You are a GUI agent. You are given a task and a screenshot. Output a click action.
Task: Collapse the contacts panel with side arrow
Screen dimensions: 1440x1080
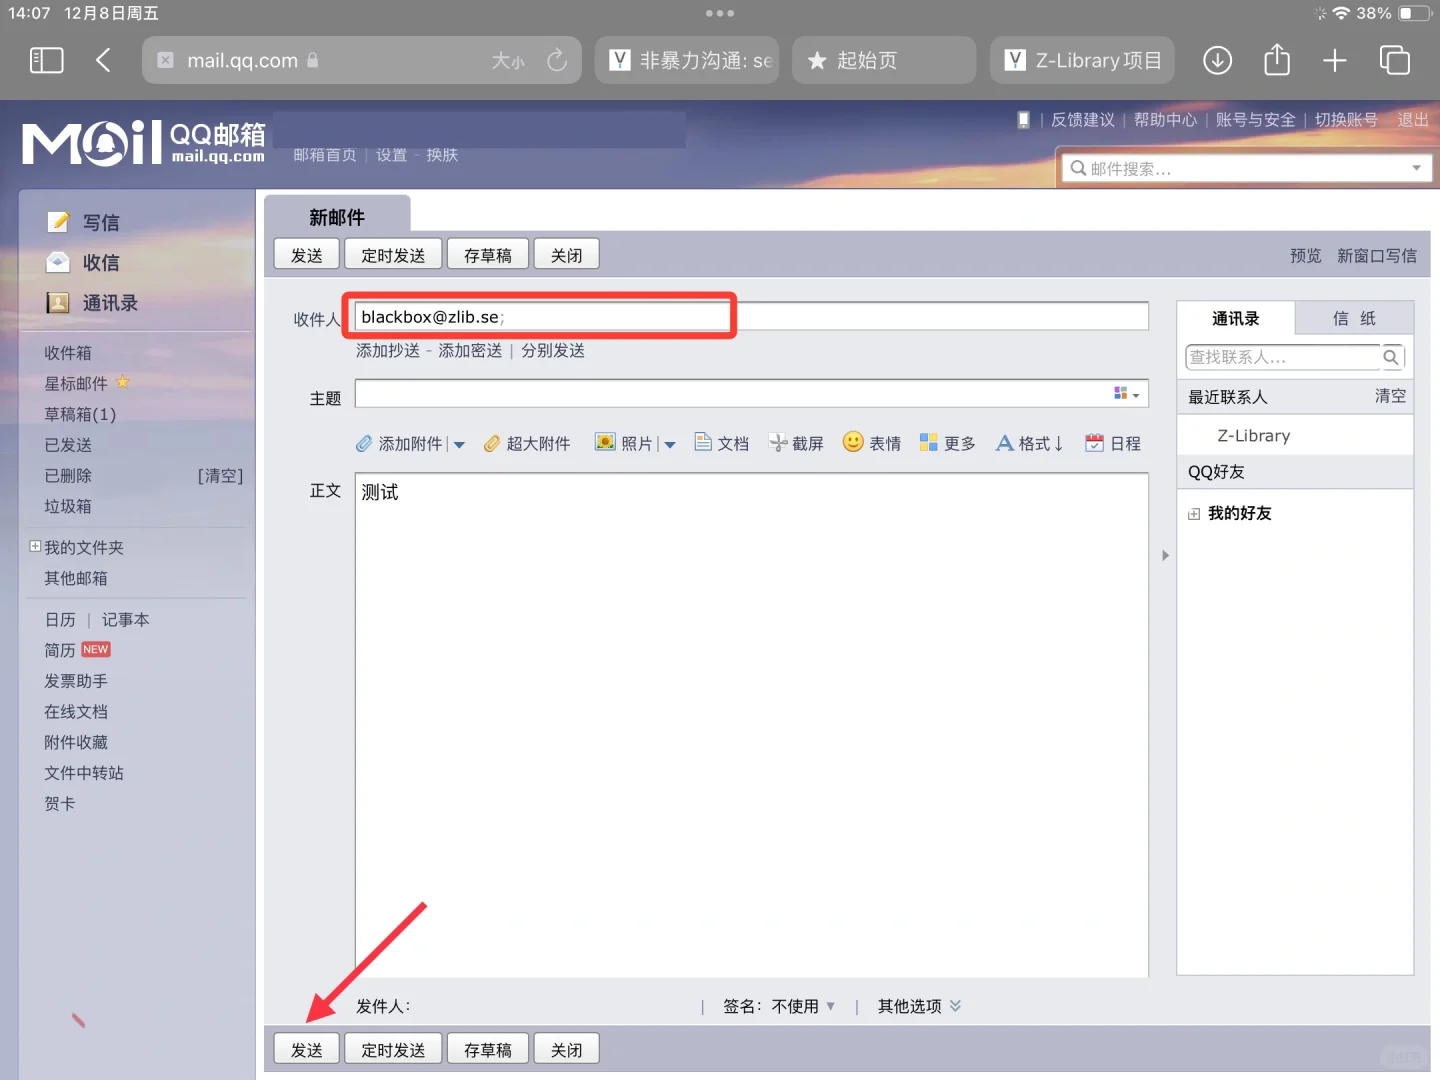click(1165, 555)
